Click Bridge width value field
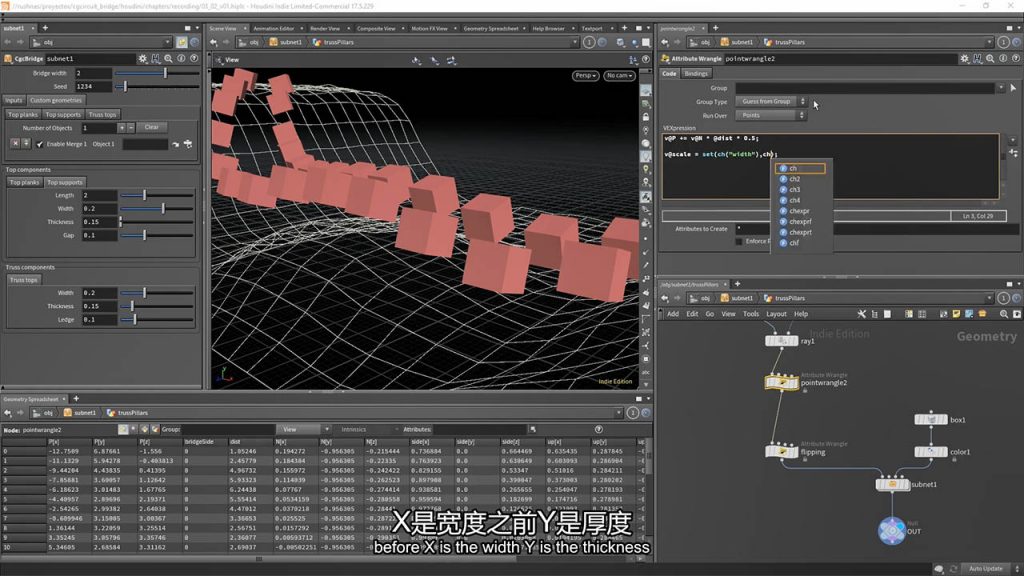The height and width of the screenshot is (576, 1024). [93, 73]
